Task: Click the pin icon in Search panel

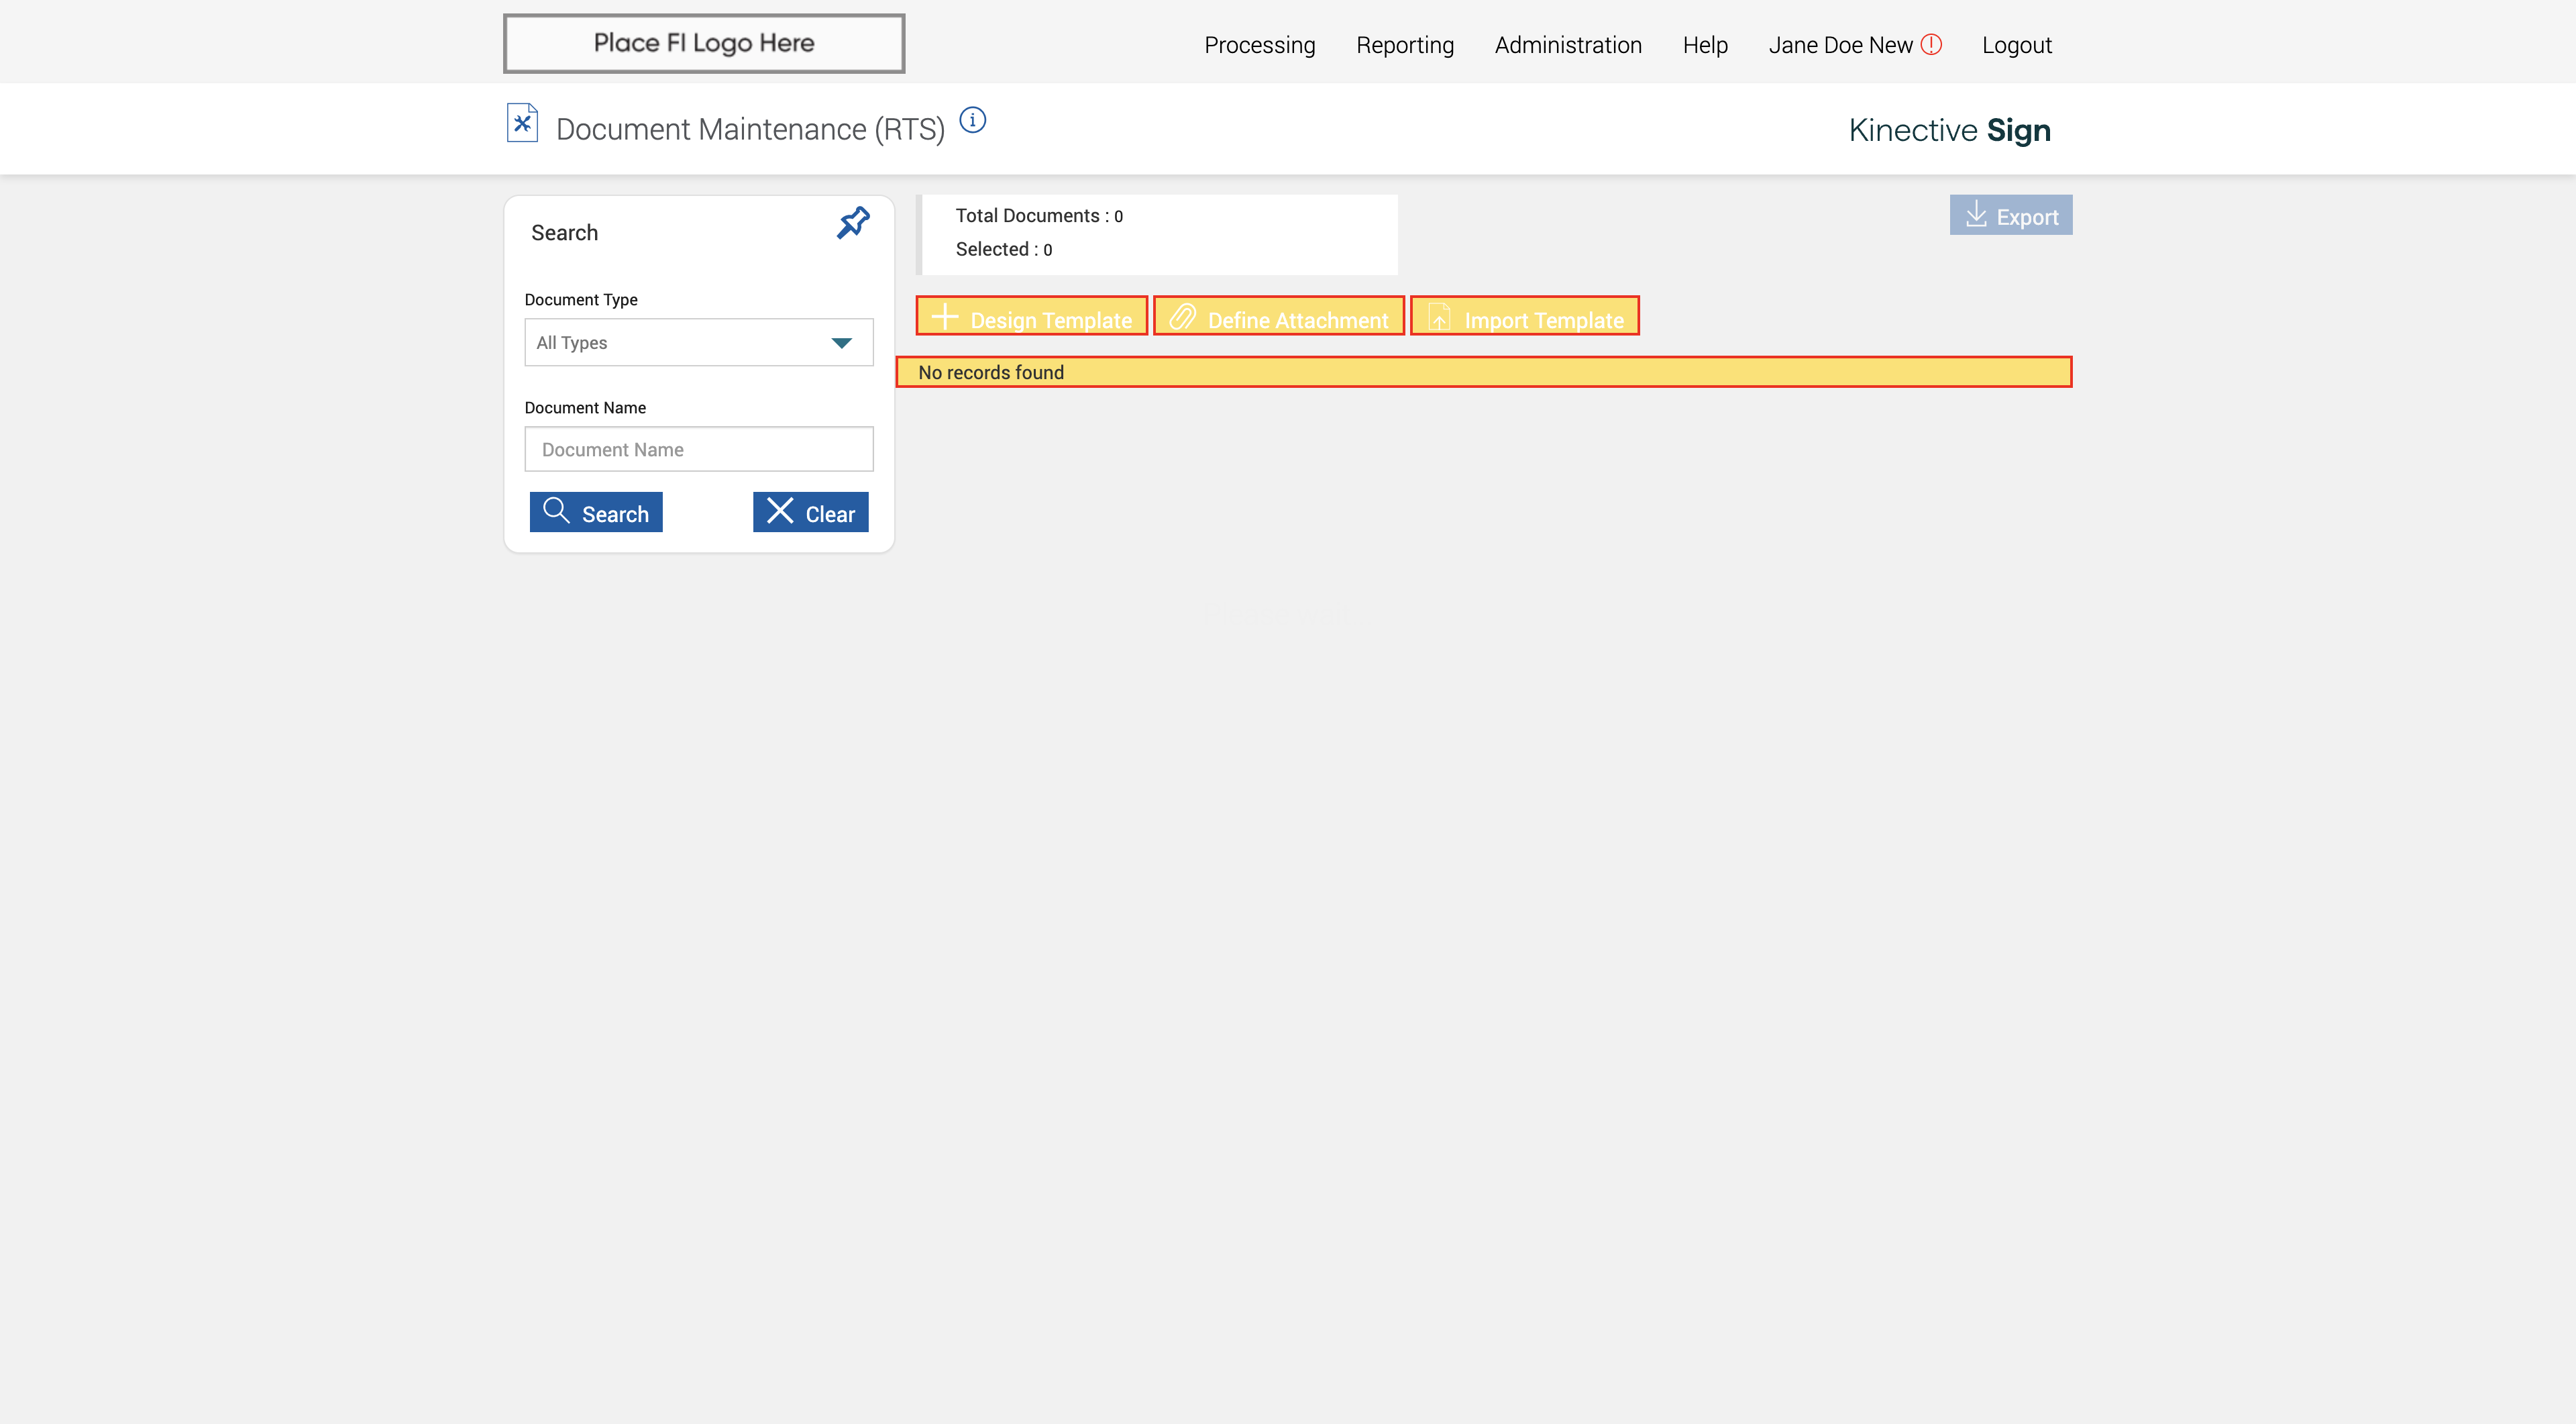Action: (853, 223)
